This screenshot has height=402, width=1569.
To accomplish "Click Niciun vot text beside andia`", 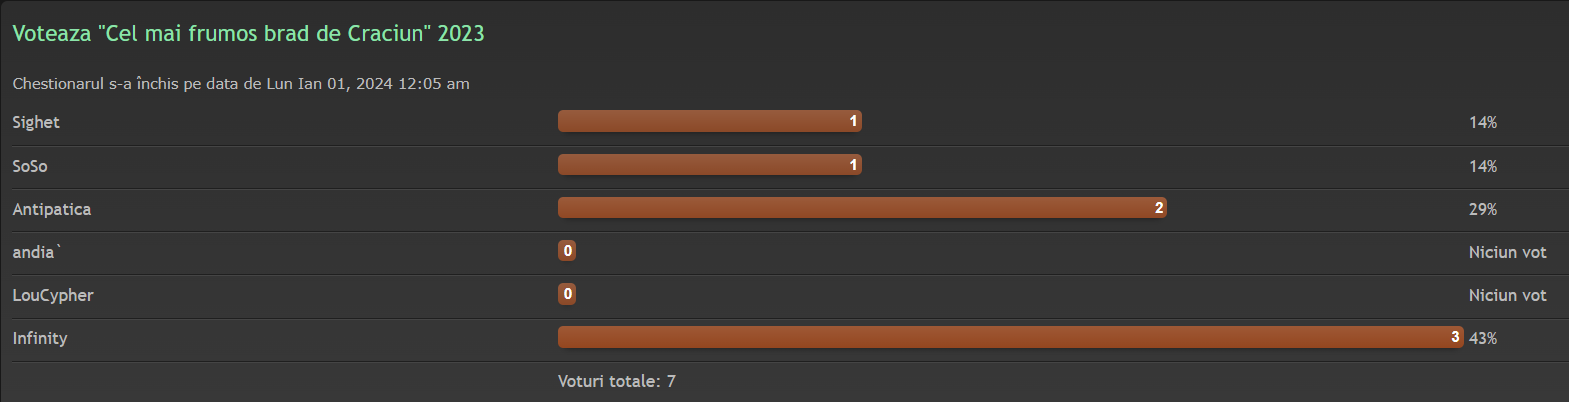I will pos(1507,252).
